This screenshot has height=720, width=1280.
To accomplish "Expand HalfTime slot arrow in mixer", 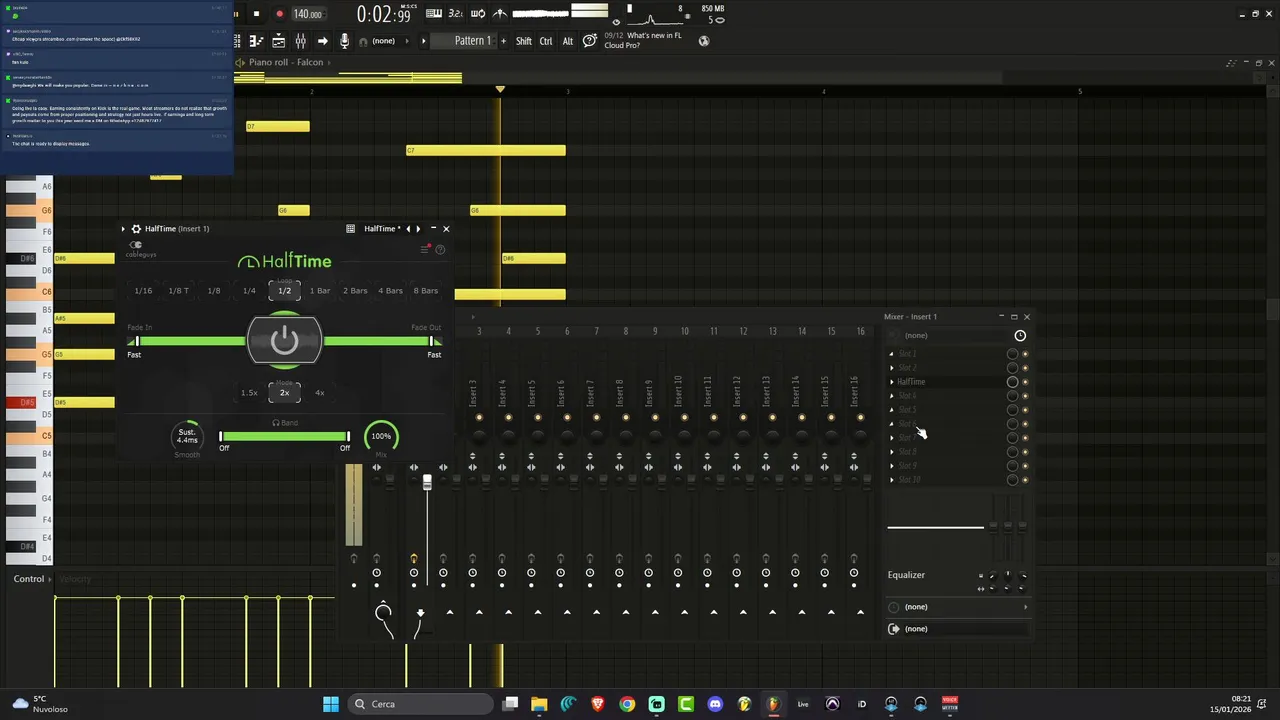I will (x=892, y=382).
